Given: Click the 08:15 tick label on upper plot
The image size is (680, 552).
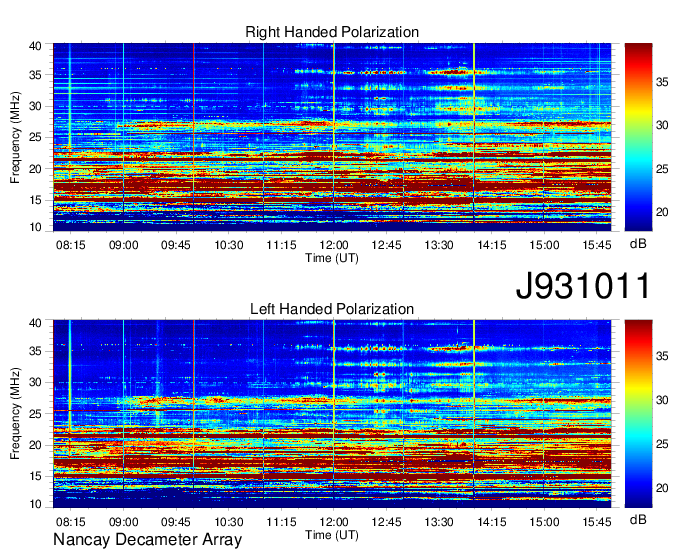Looking at the screenshot, I should click(x=71, y=245).
